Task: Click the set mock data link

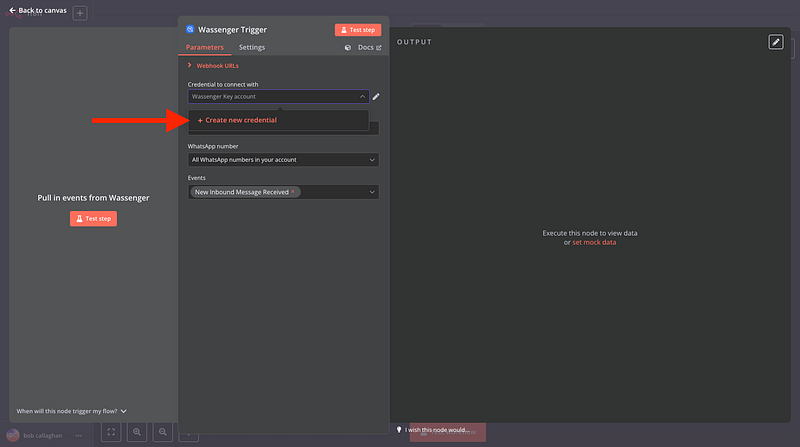Action: (x=594, y=242)
